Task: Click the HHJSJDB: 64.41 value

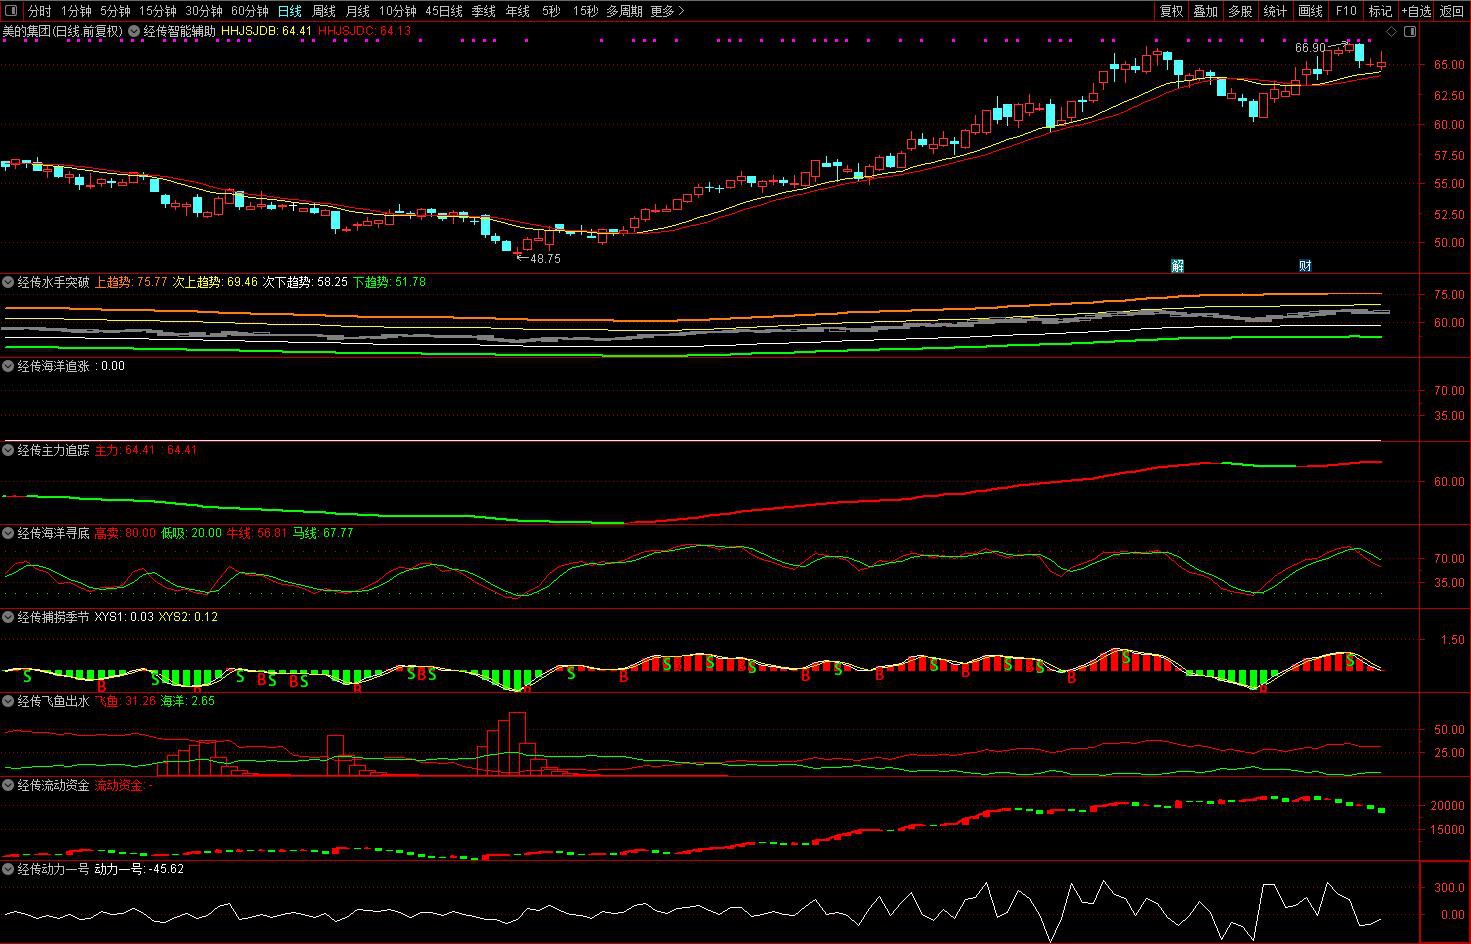Action: [x=266, y=31]
